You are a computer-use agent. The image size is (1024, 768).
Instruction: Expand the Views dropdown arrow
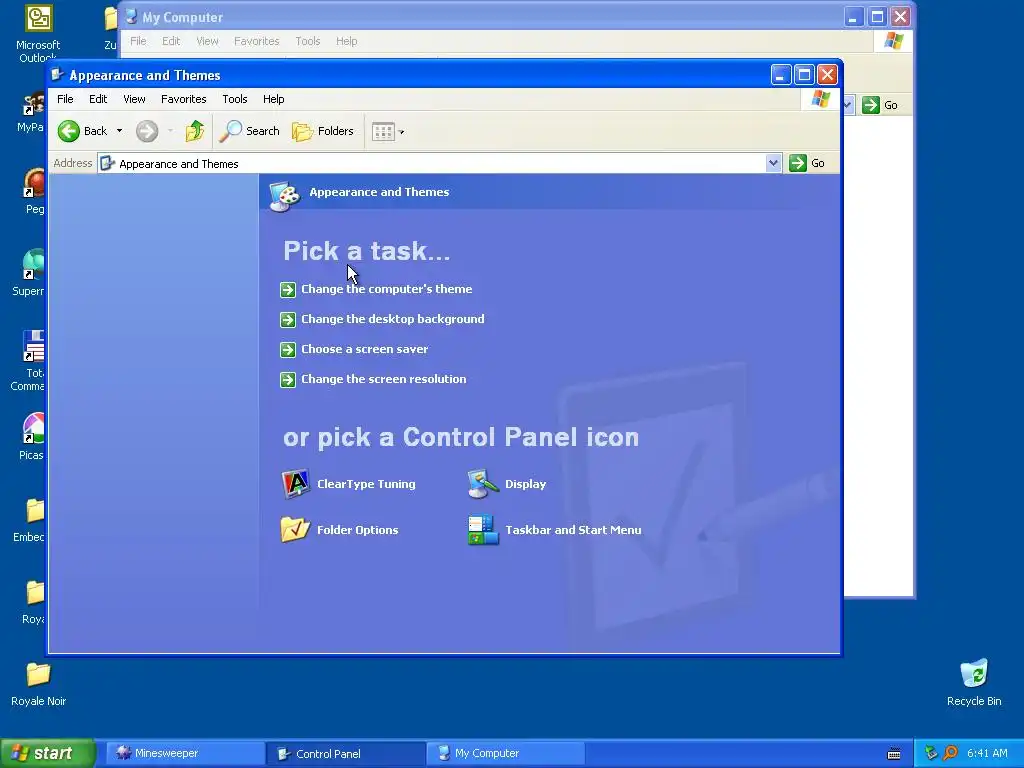(x=401, y=132)
